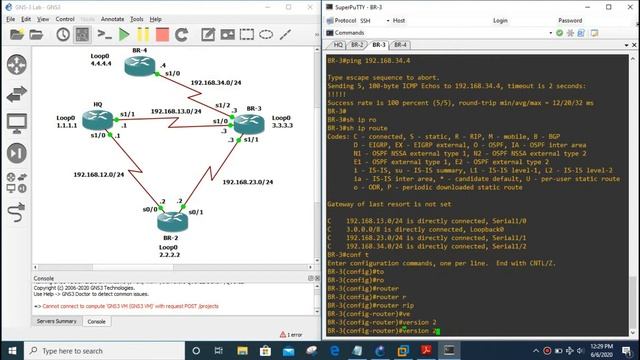This screenshot has width=640, height=360.
Task: Click the Password input field
Action: click(610, 20)
